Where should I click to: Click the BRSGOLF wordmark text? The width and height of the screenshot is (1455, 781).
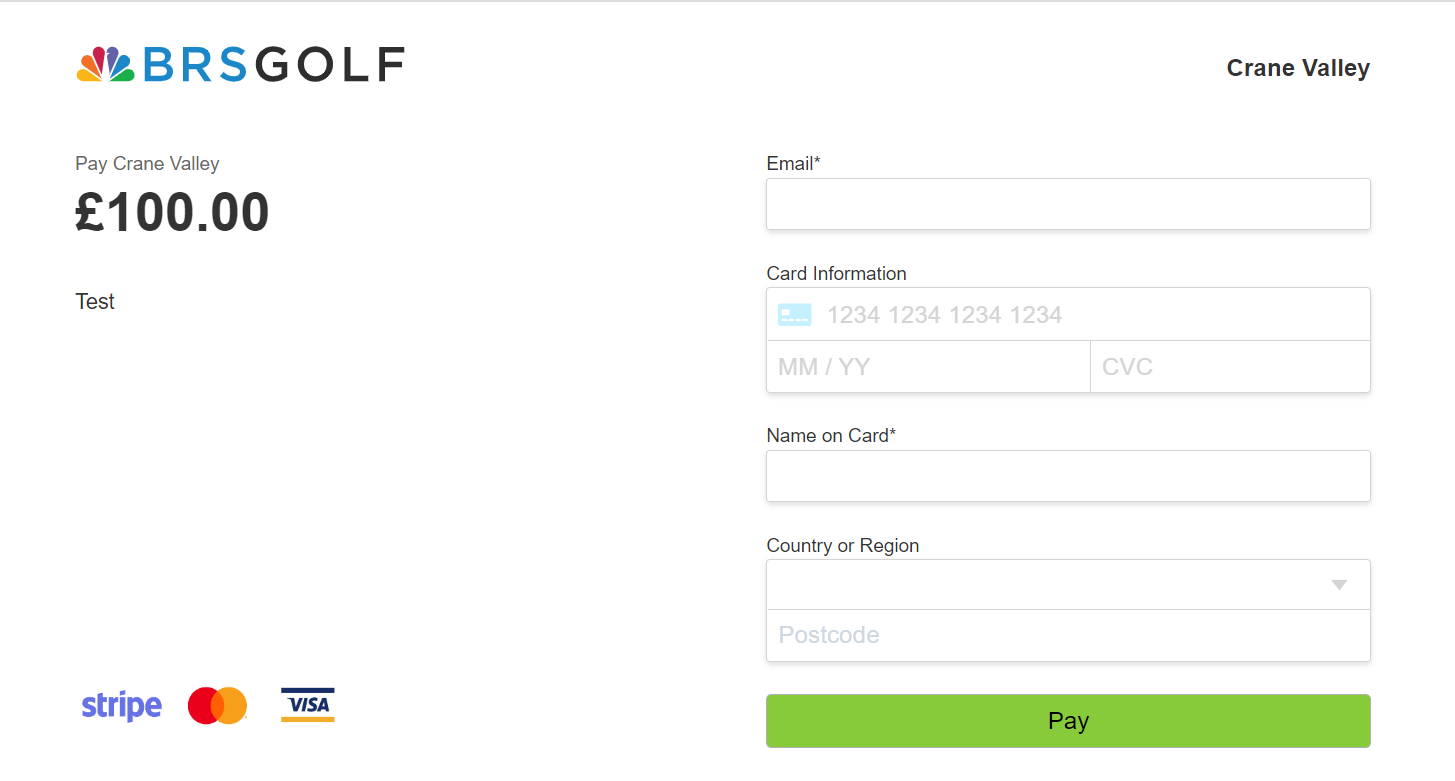coord(274,65)
